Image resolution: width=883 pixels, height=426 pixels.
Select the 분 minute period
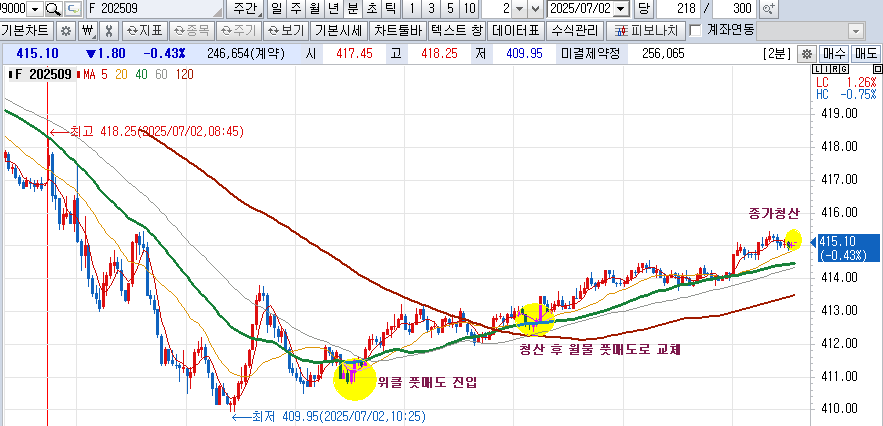352,8
